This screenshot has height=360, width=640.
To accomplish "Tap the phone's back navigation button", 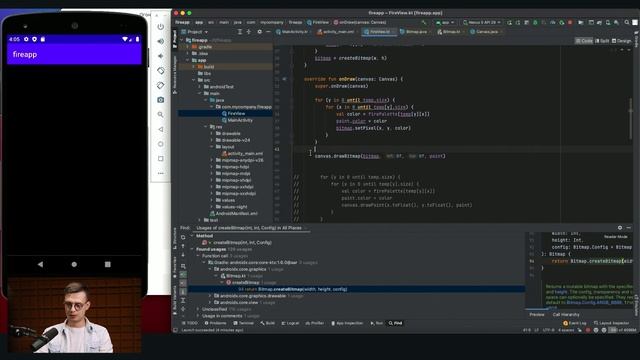I will click(40, 264).
